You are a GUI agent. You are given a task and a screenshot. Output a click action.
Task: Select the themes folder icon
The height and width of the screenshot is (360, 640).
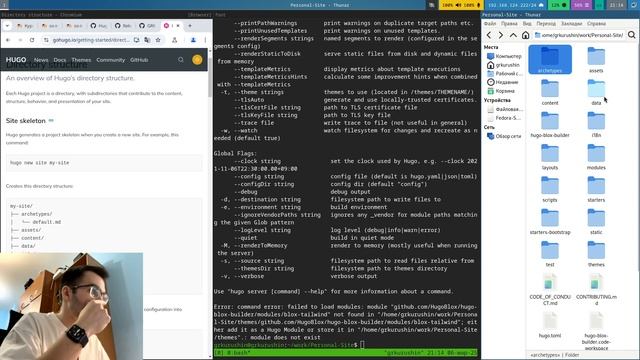tap(596, 250)
